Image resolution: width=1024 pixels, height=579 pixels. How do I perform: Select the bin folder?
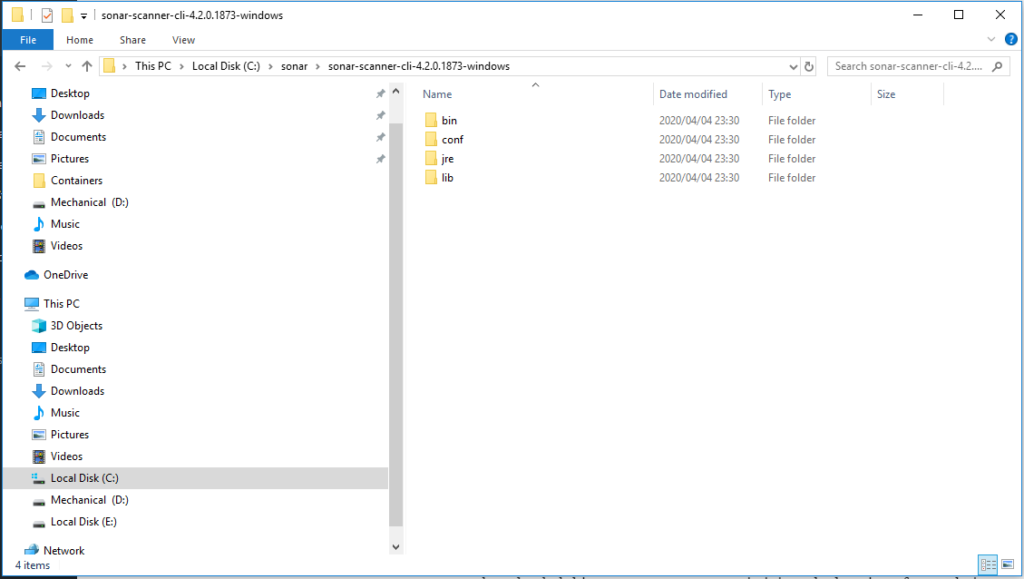point(449,120)
